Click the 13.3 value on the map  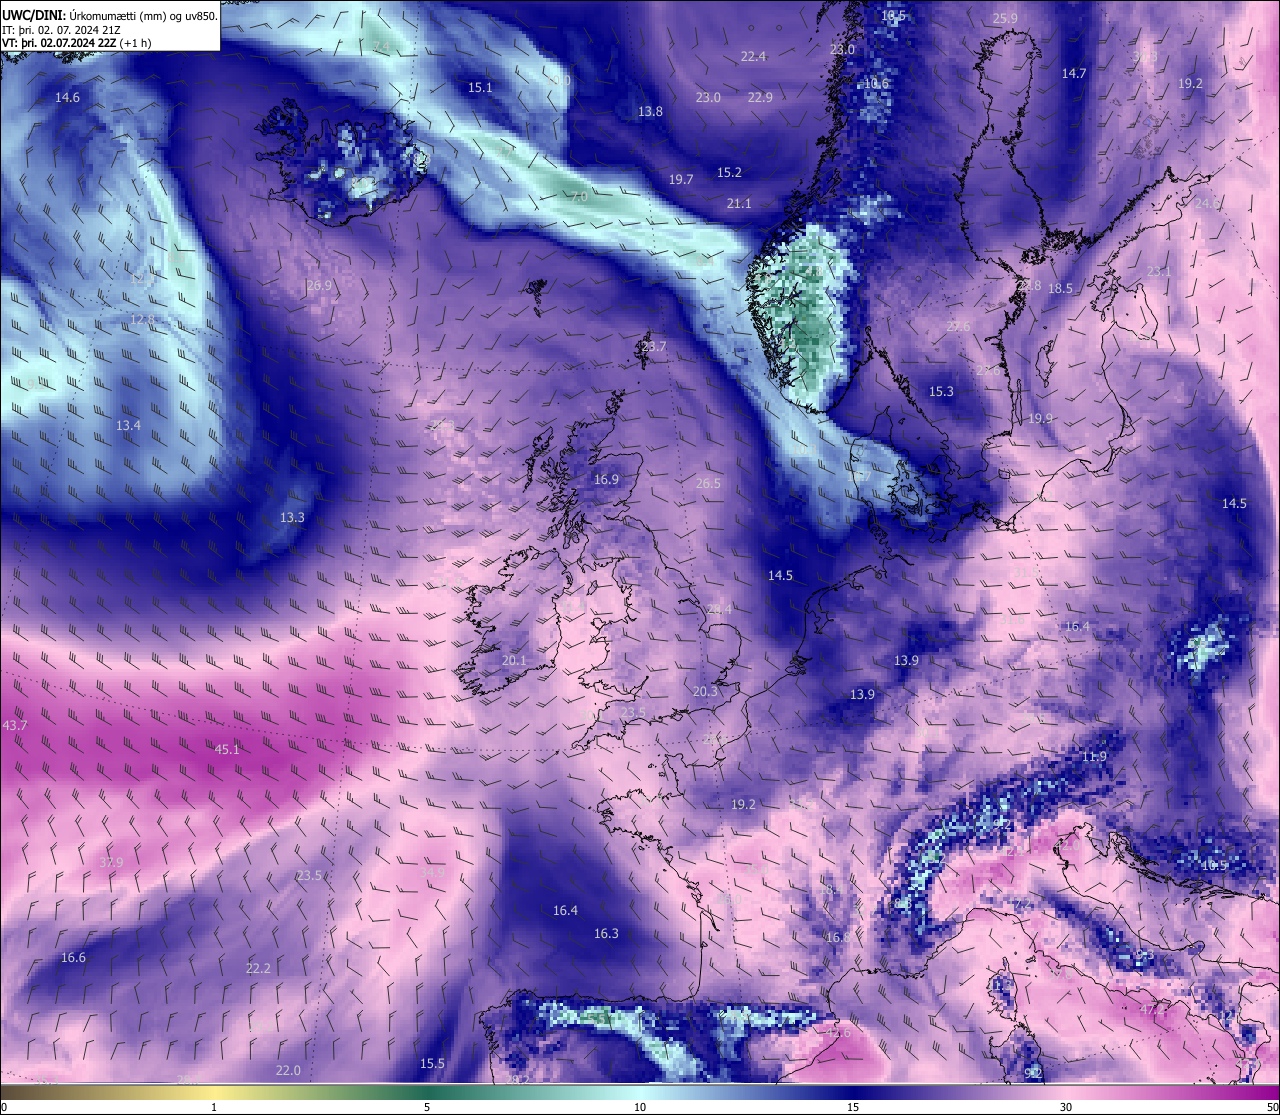292,517
